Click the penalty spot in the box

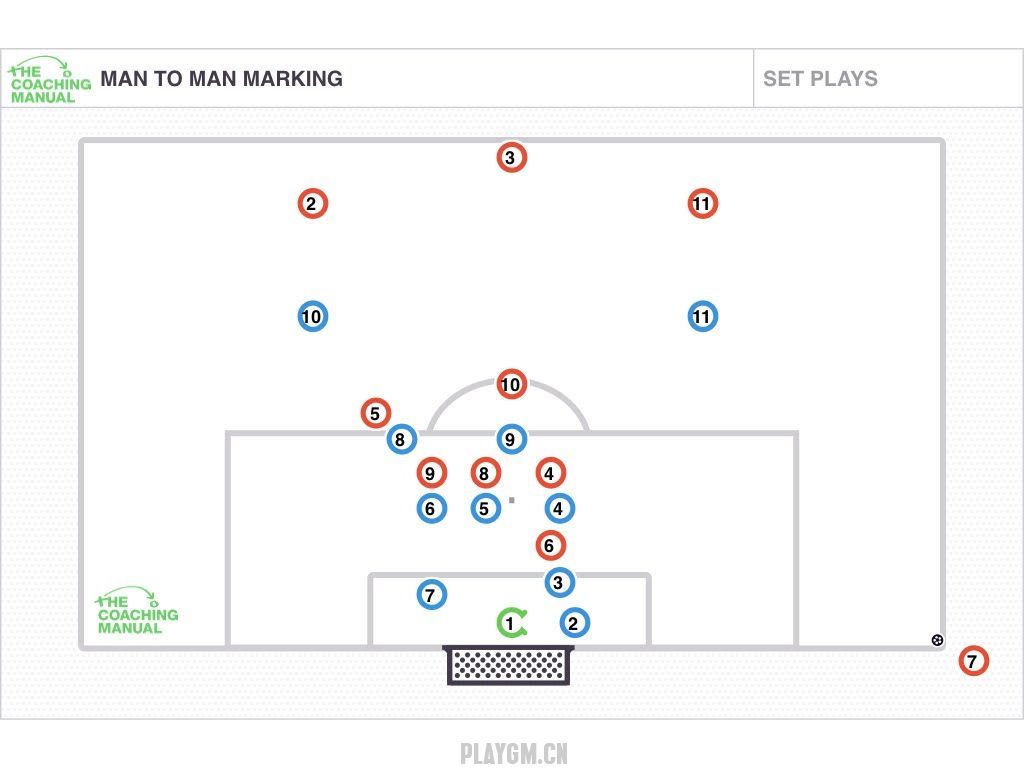(511, 500)
